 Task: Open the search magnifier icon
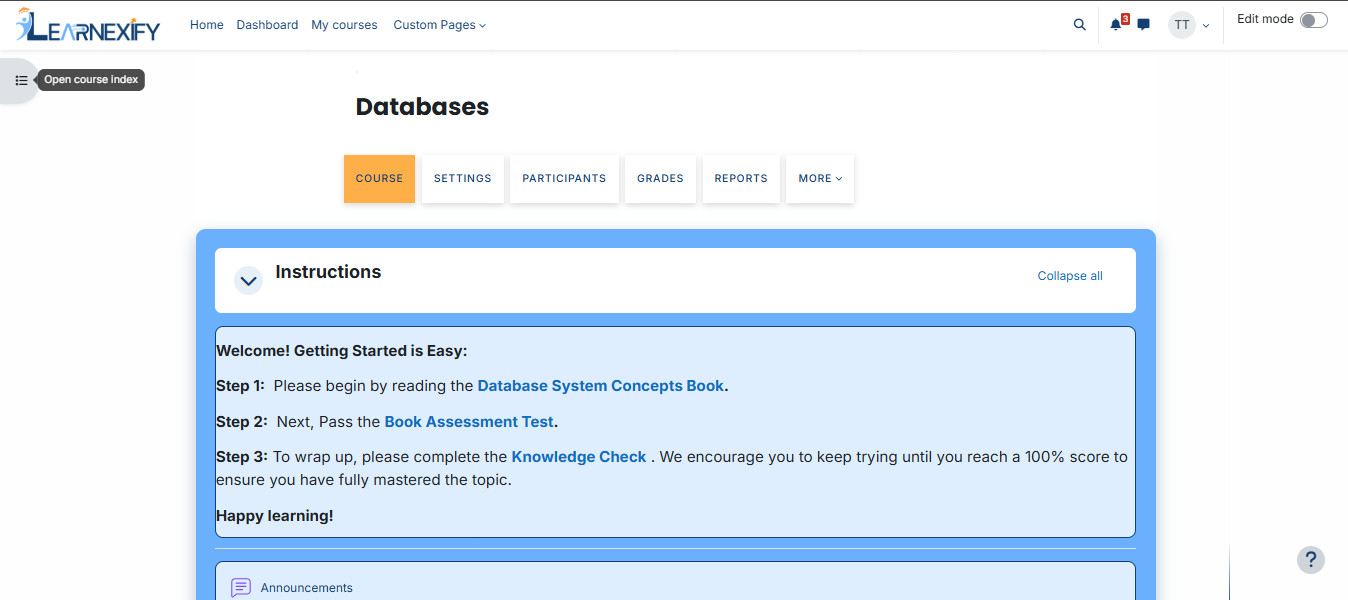pos(1079,25)
